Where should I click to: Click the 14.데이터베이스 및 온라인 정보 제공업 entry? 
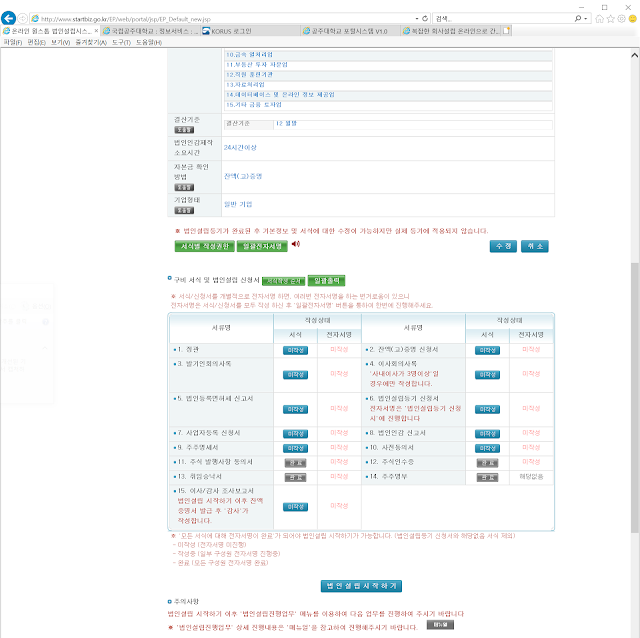[x=280, y=95]
